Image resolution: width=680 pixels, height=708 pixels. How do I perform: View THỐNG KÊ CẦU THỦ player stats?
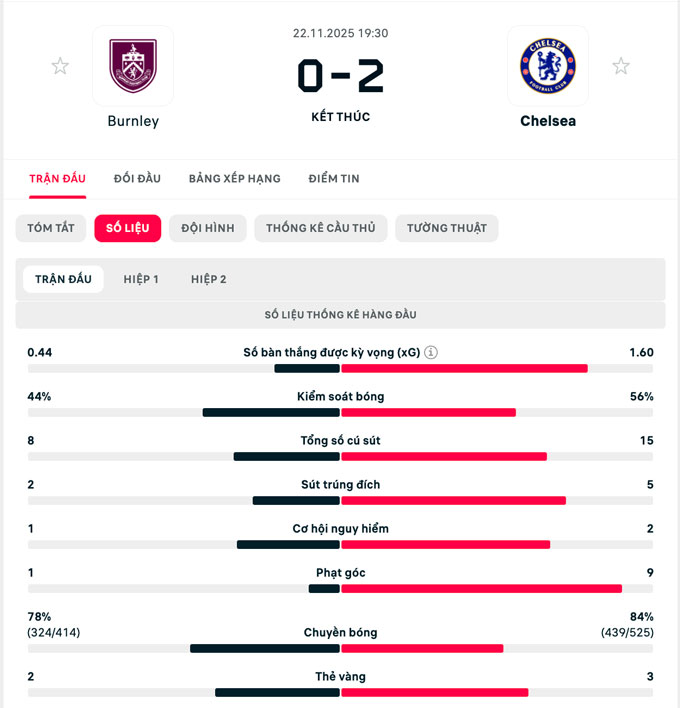point(320,228)
